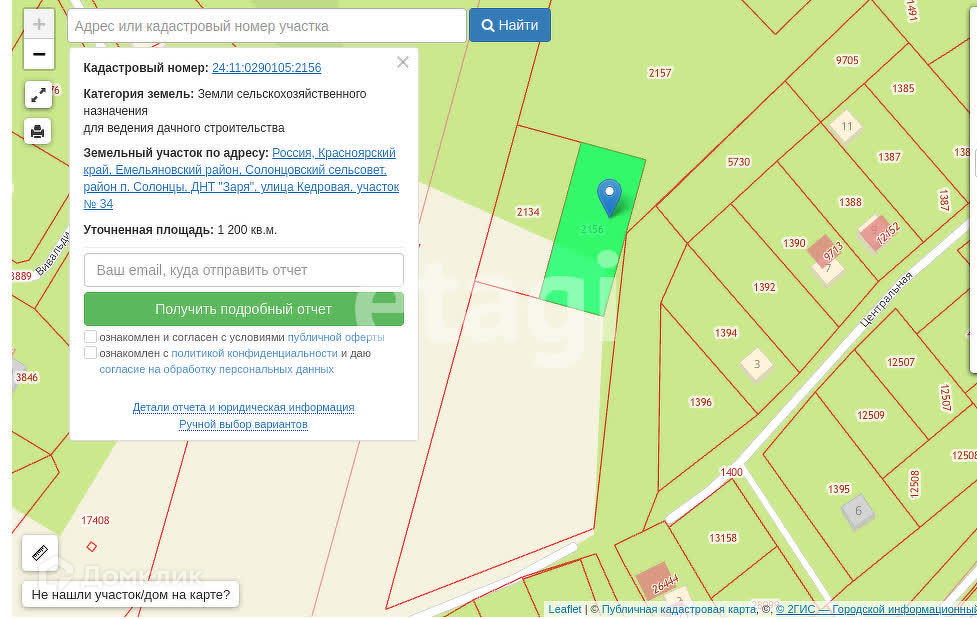Screen dimensions: 977x619
Task: Click the 17408 diamond marker
Action: [x=92, y=547]
